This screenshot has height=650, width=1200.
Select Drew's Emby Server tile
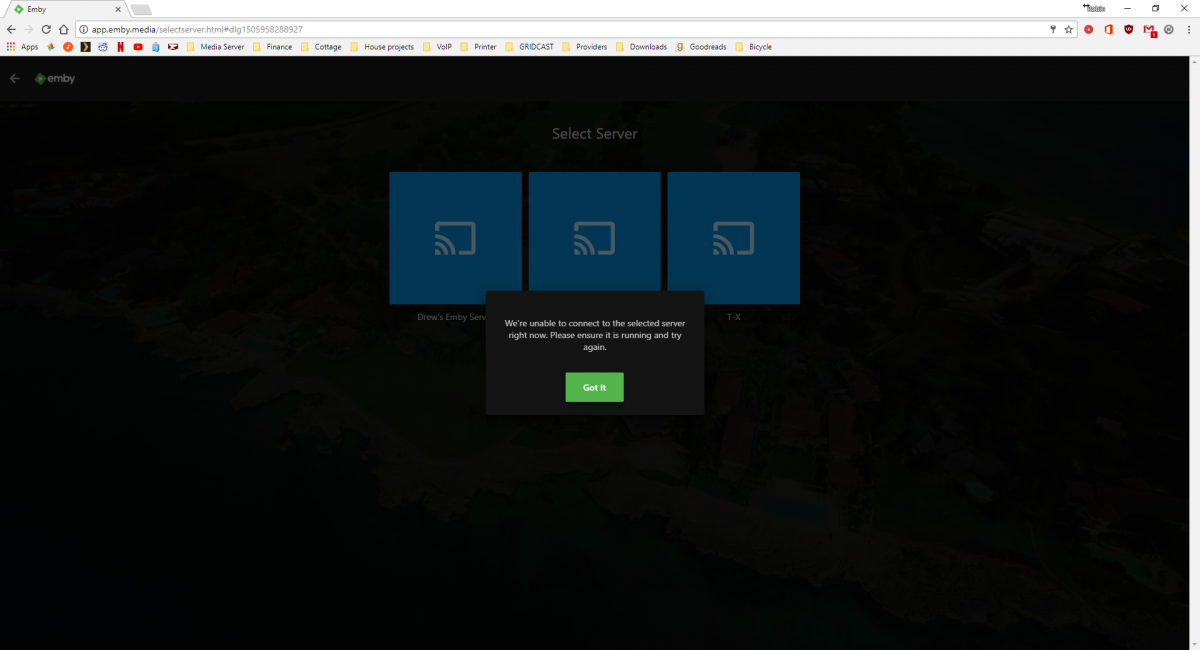point(455,238)
